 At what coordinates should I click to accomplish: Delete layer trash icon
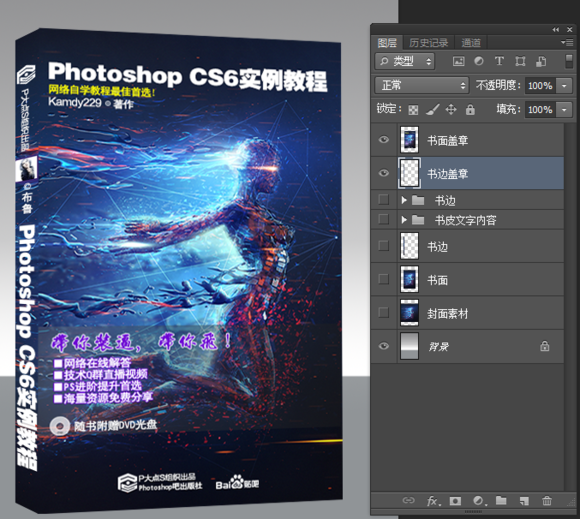pyautogui.click(x=547, y=501)
